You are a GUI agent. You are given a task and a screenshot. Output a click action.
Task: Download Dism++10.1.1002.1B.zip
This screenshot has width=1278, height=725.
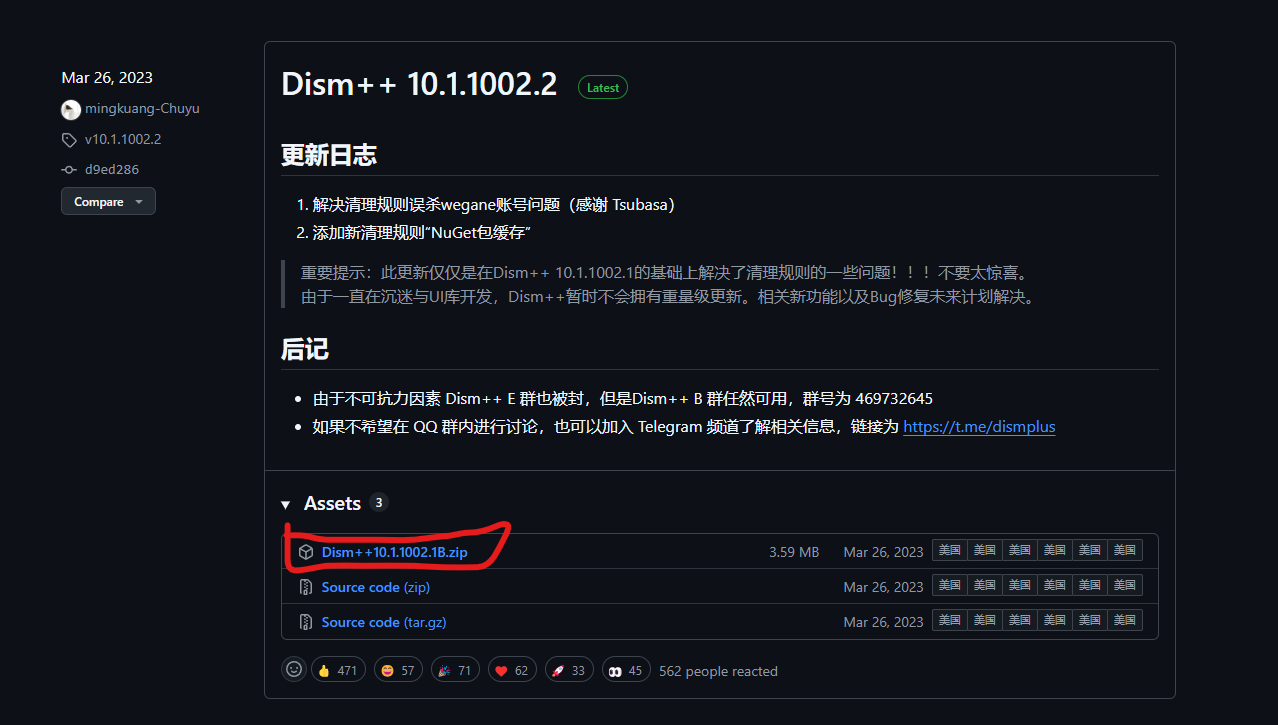pos(407,552)
